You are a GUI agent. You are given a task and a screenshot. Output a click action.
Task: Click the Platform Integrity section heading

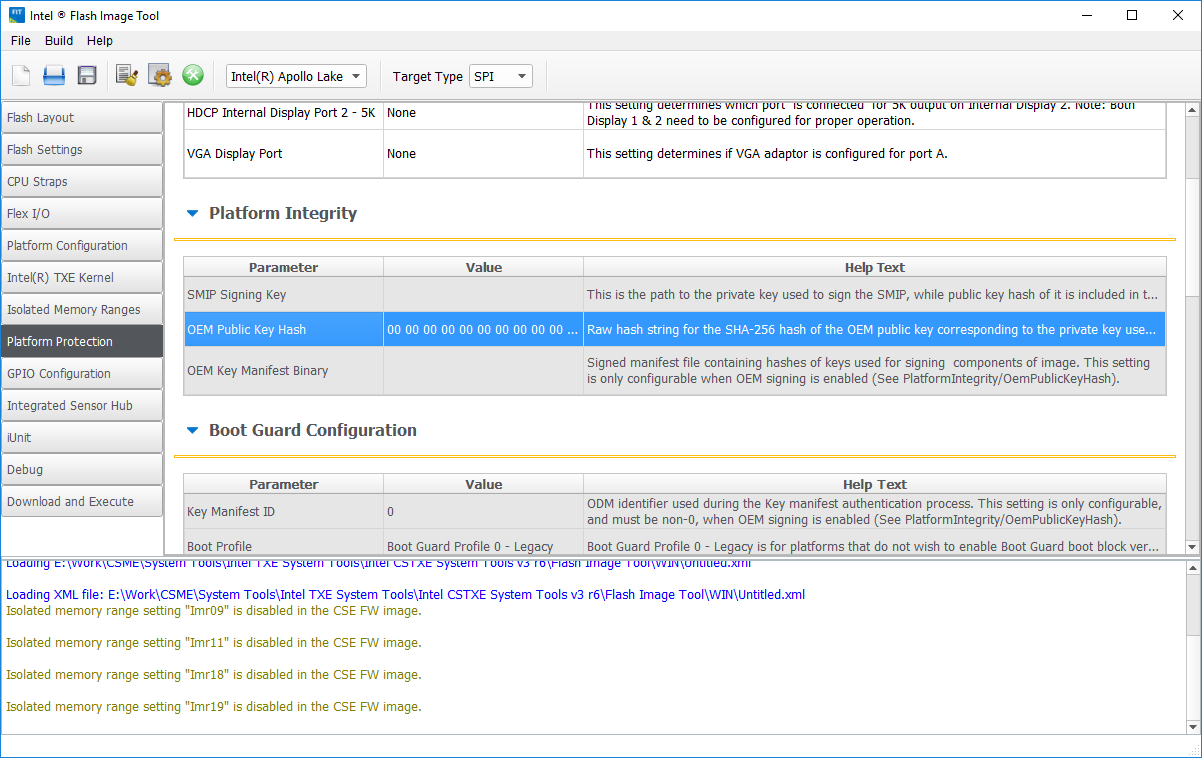coord(283,213)
